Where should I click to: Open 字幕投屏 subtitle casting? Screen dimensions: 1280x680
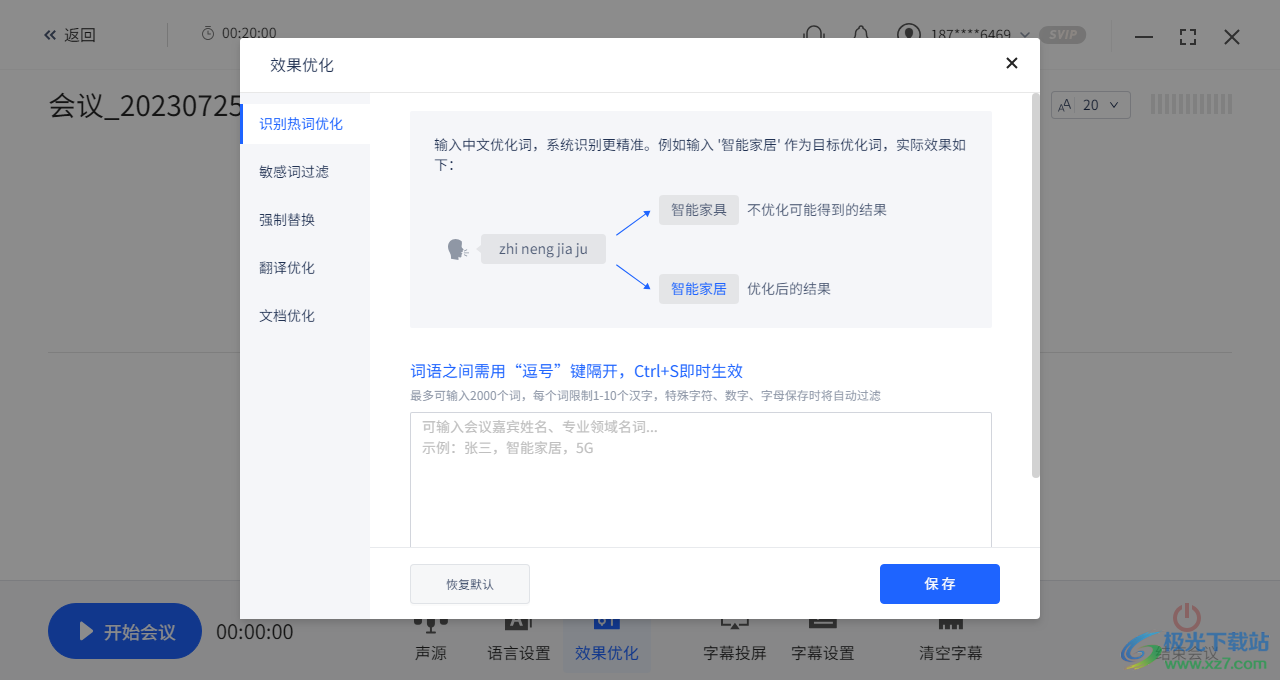tap(733, 640)
